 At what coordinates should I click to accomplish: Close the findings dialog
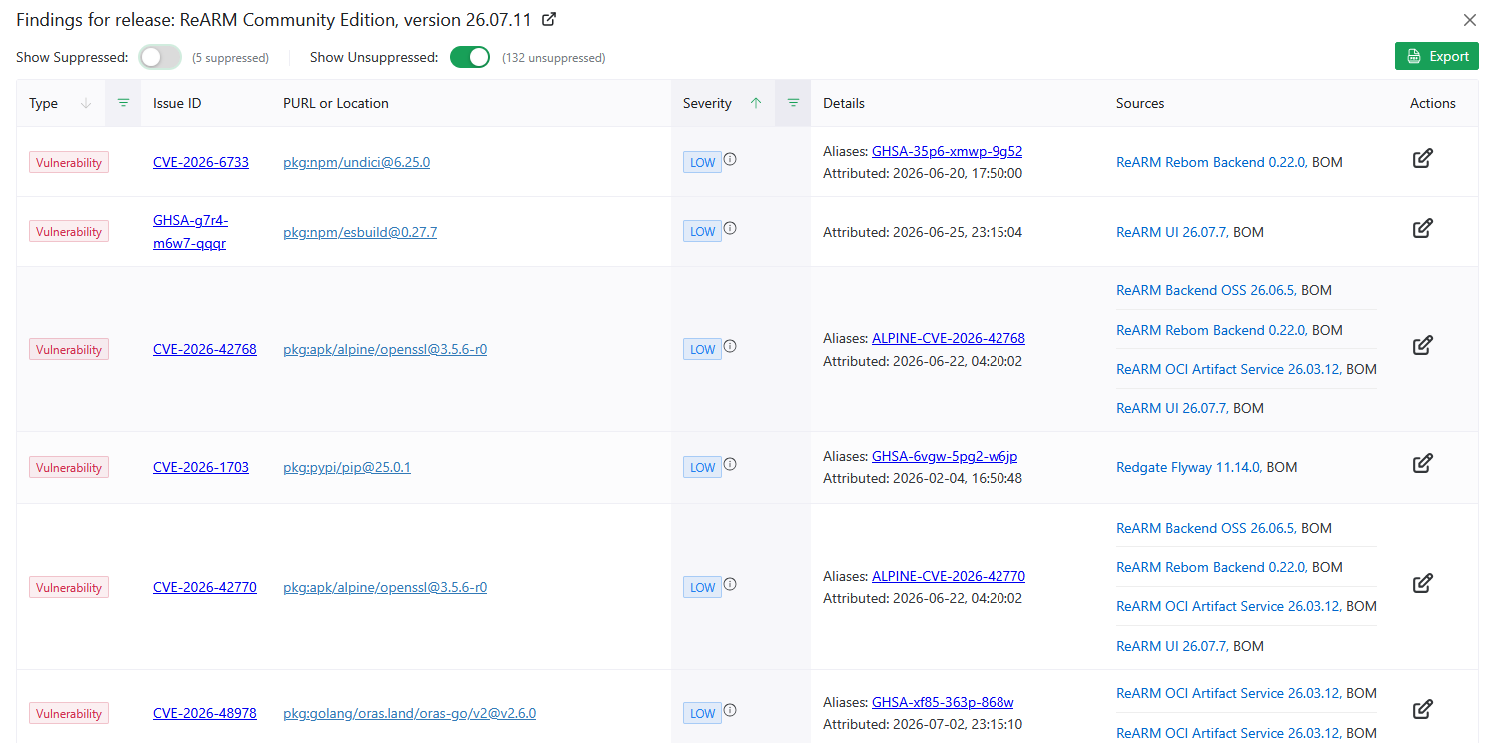click(1470, 20)
